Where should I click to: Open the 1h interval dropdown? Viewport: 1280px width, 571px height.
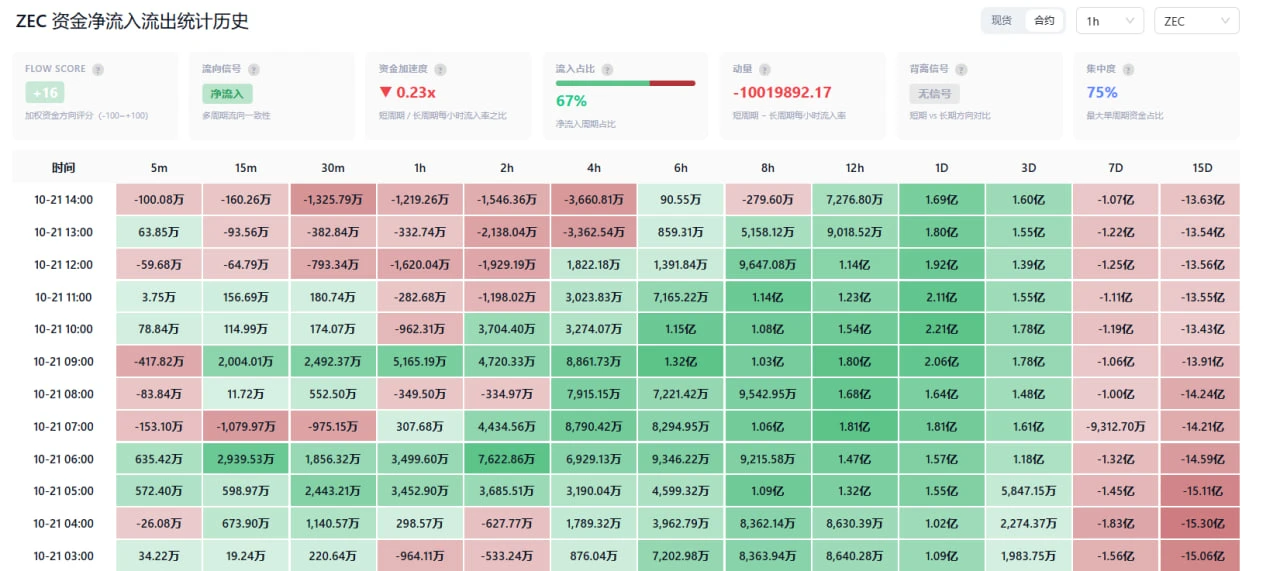pos(1109,21)
